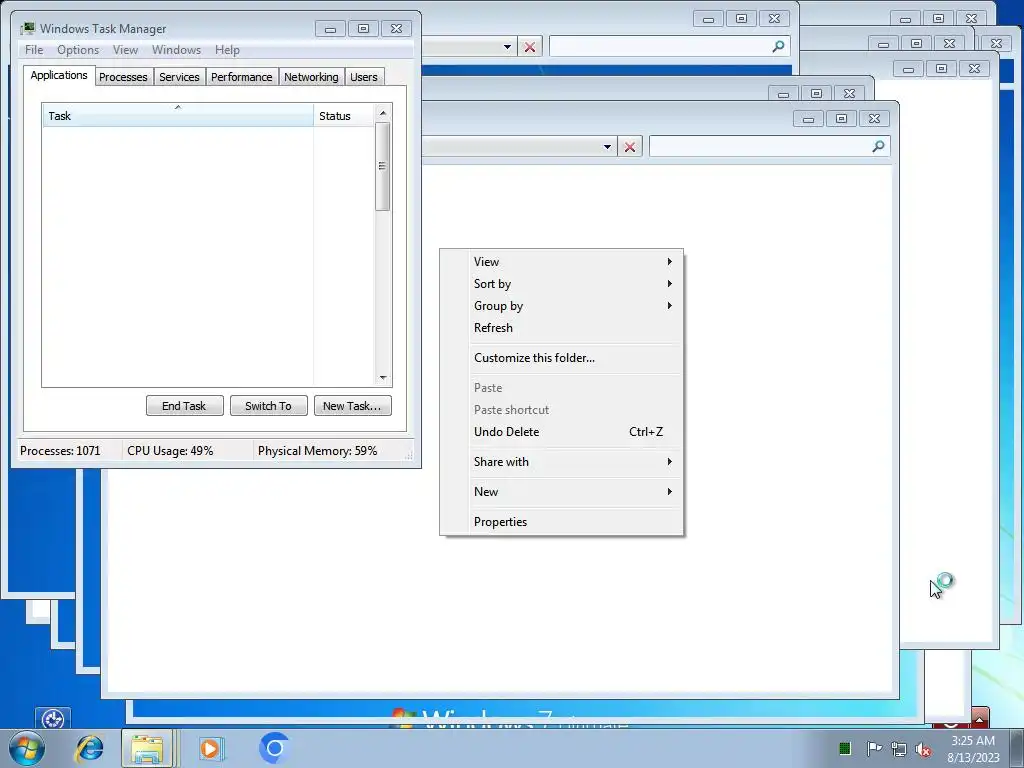Click the Task Manager title bar icon
The image size is (1024, 768).
(x=27, y=29)
